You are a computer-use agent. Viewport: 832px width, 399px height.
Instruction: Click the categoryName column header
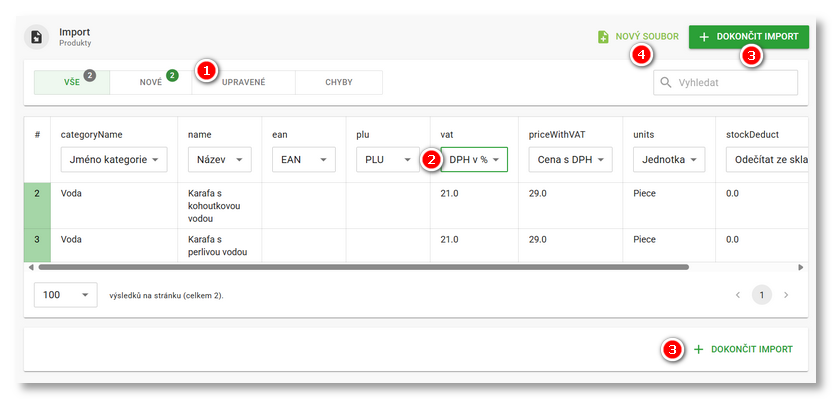pyautogui.click(x=91, y=135)
